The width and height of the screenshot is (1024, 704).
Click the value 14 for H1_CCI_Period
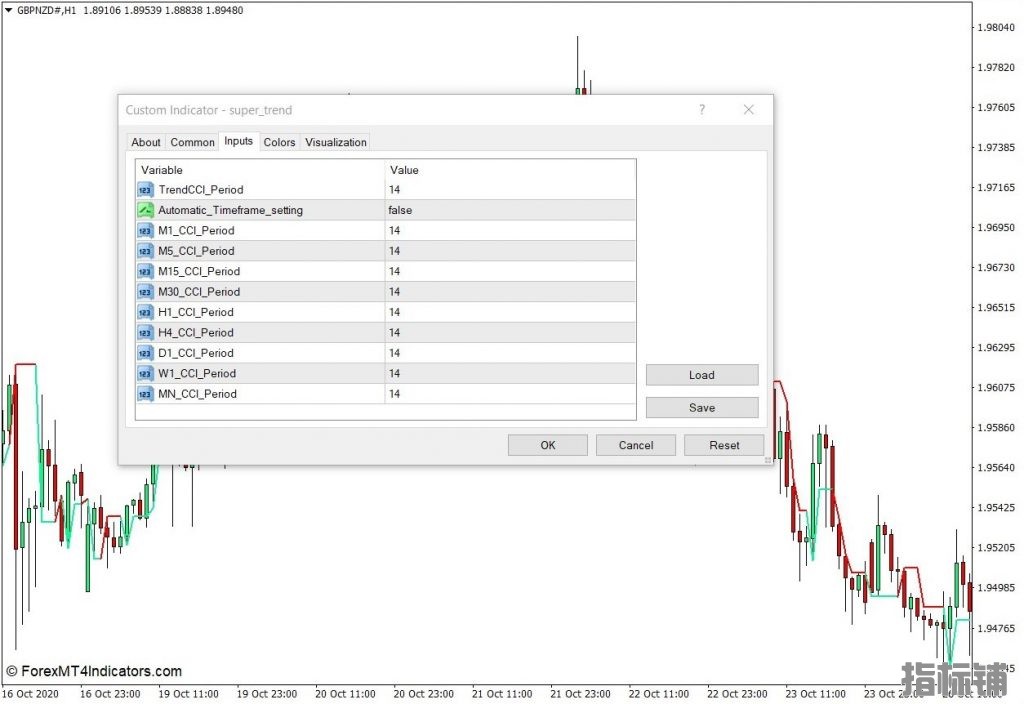coord(394,312)
